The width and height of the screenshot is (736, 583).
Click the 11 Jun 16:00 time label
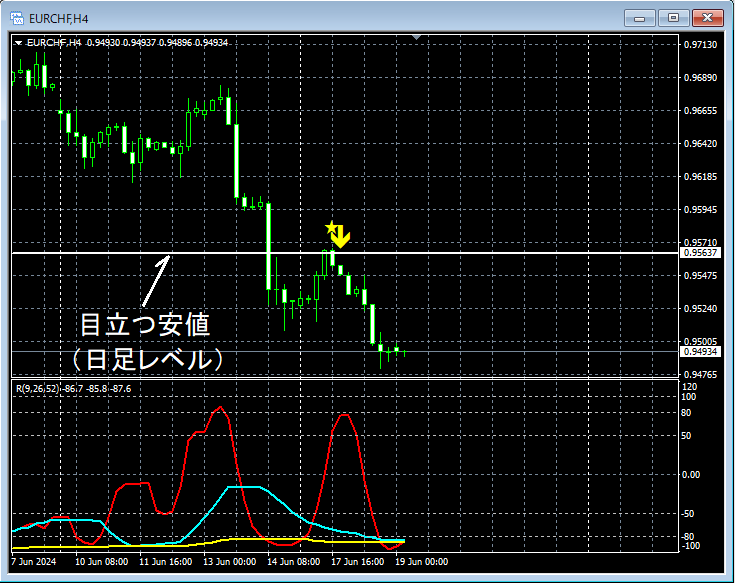(x=166, y=562)
